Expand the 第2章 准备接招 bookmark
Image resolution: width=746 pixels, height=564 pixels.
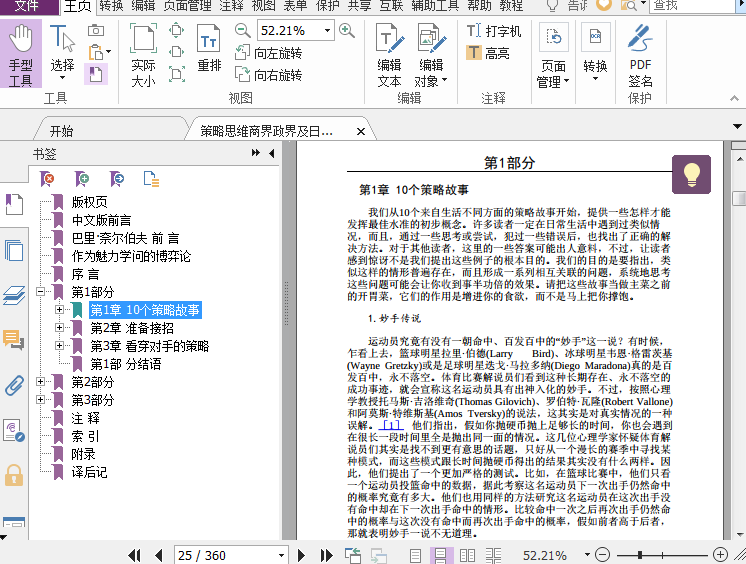coord(59,327)
